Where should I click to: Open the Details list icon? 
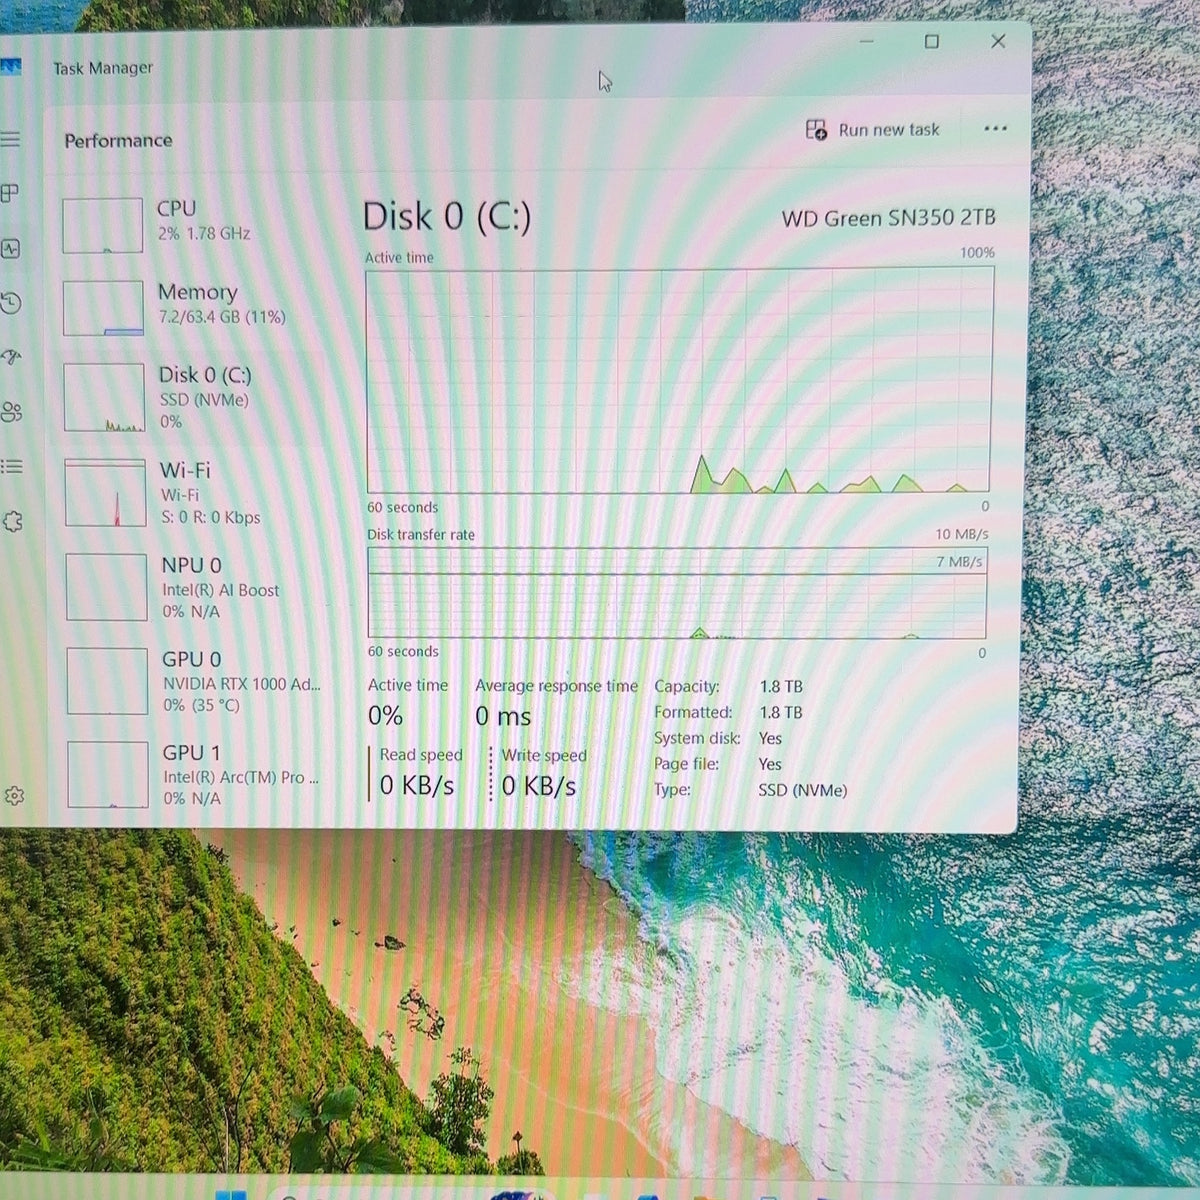pyautogui.click(x=11, y=466)
